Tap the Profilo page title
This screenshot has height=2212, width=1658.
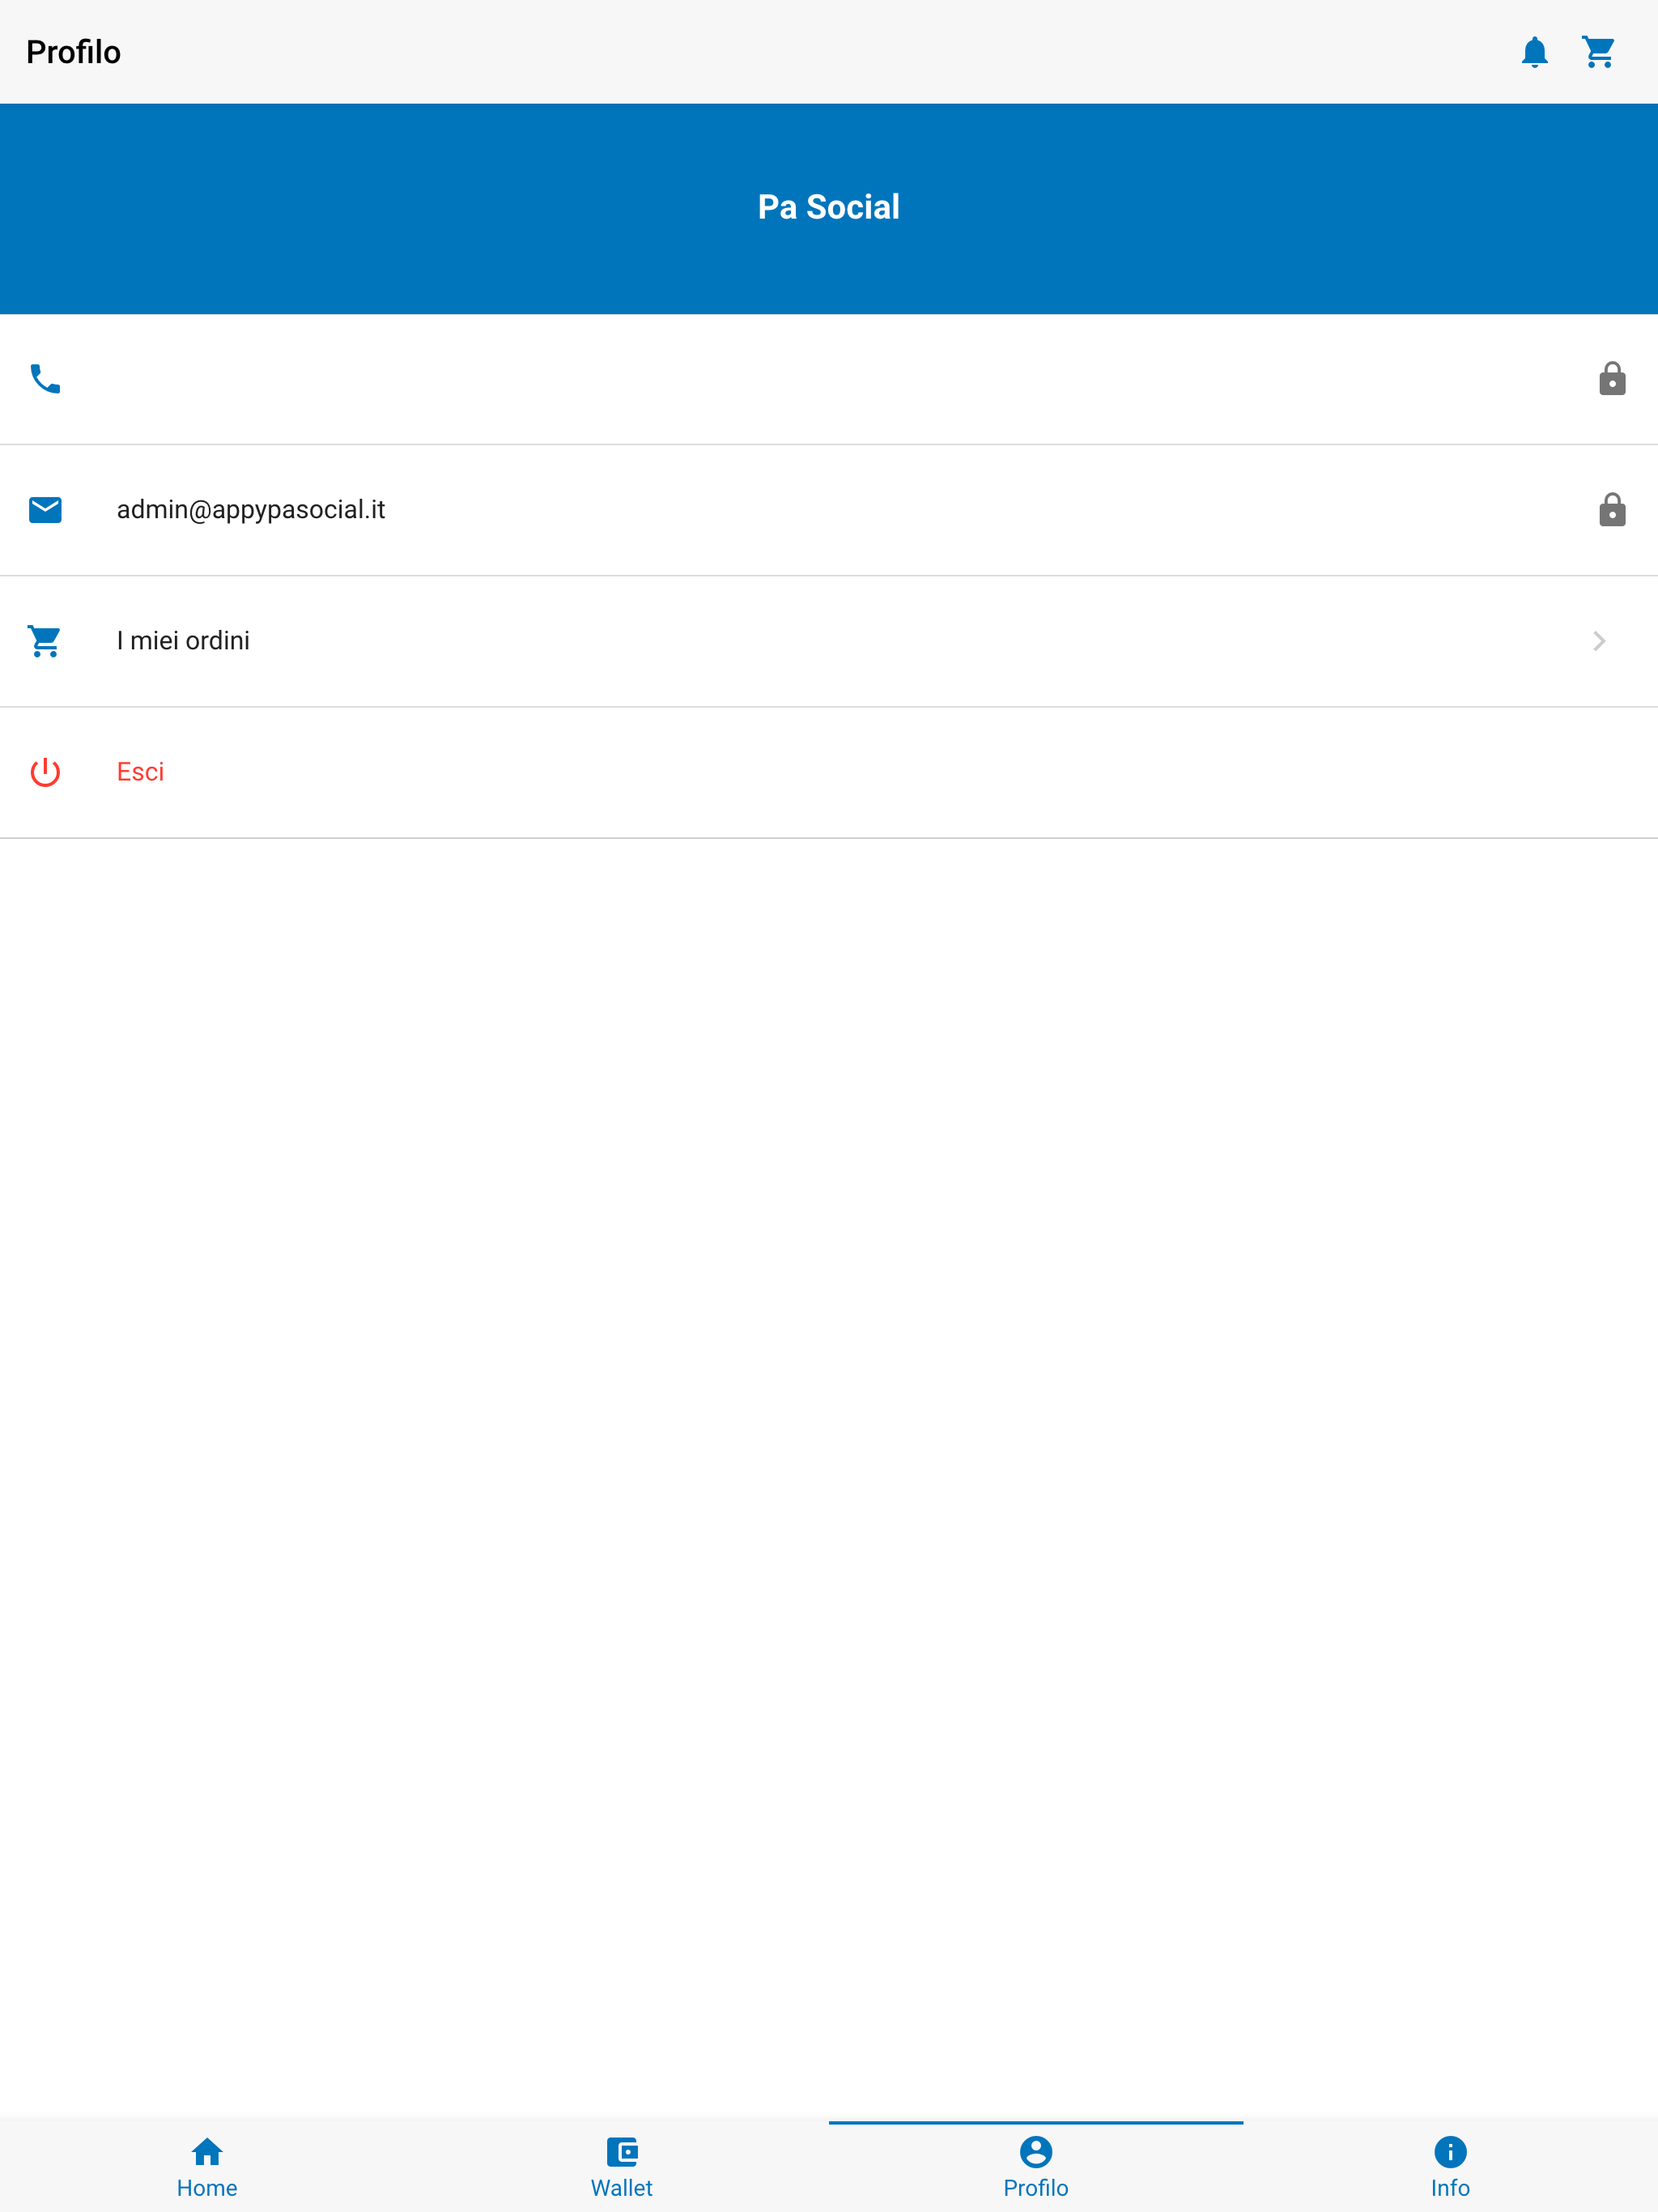coord(73,52)
